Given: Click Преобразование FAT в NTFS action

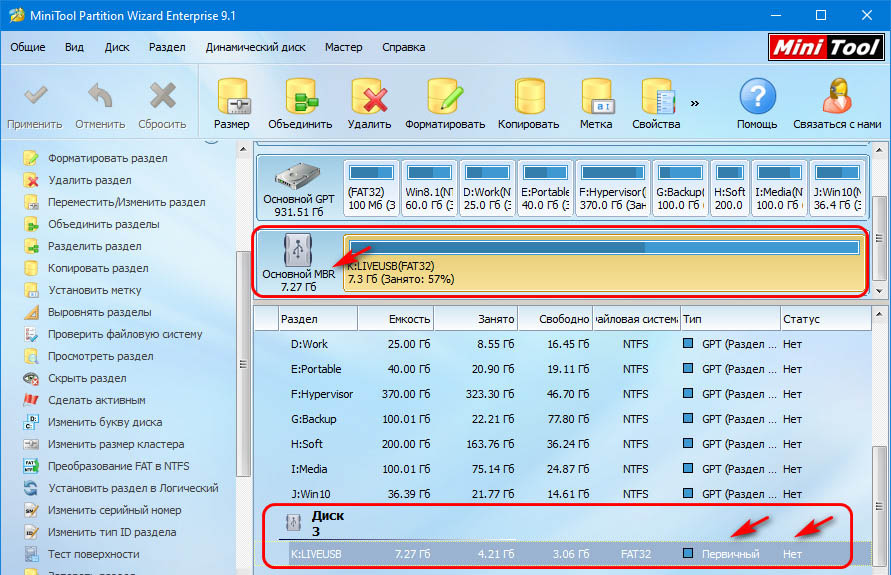Looking at the screenshot, I should (118, 466).
